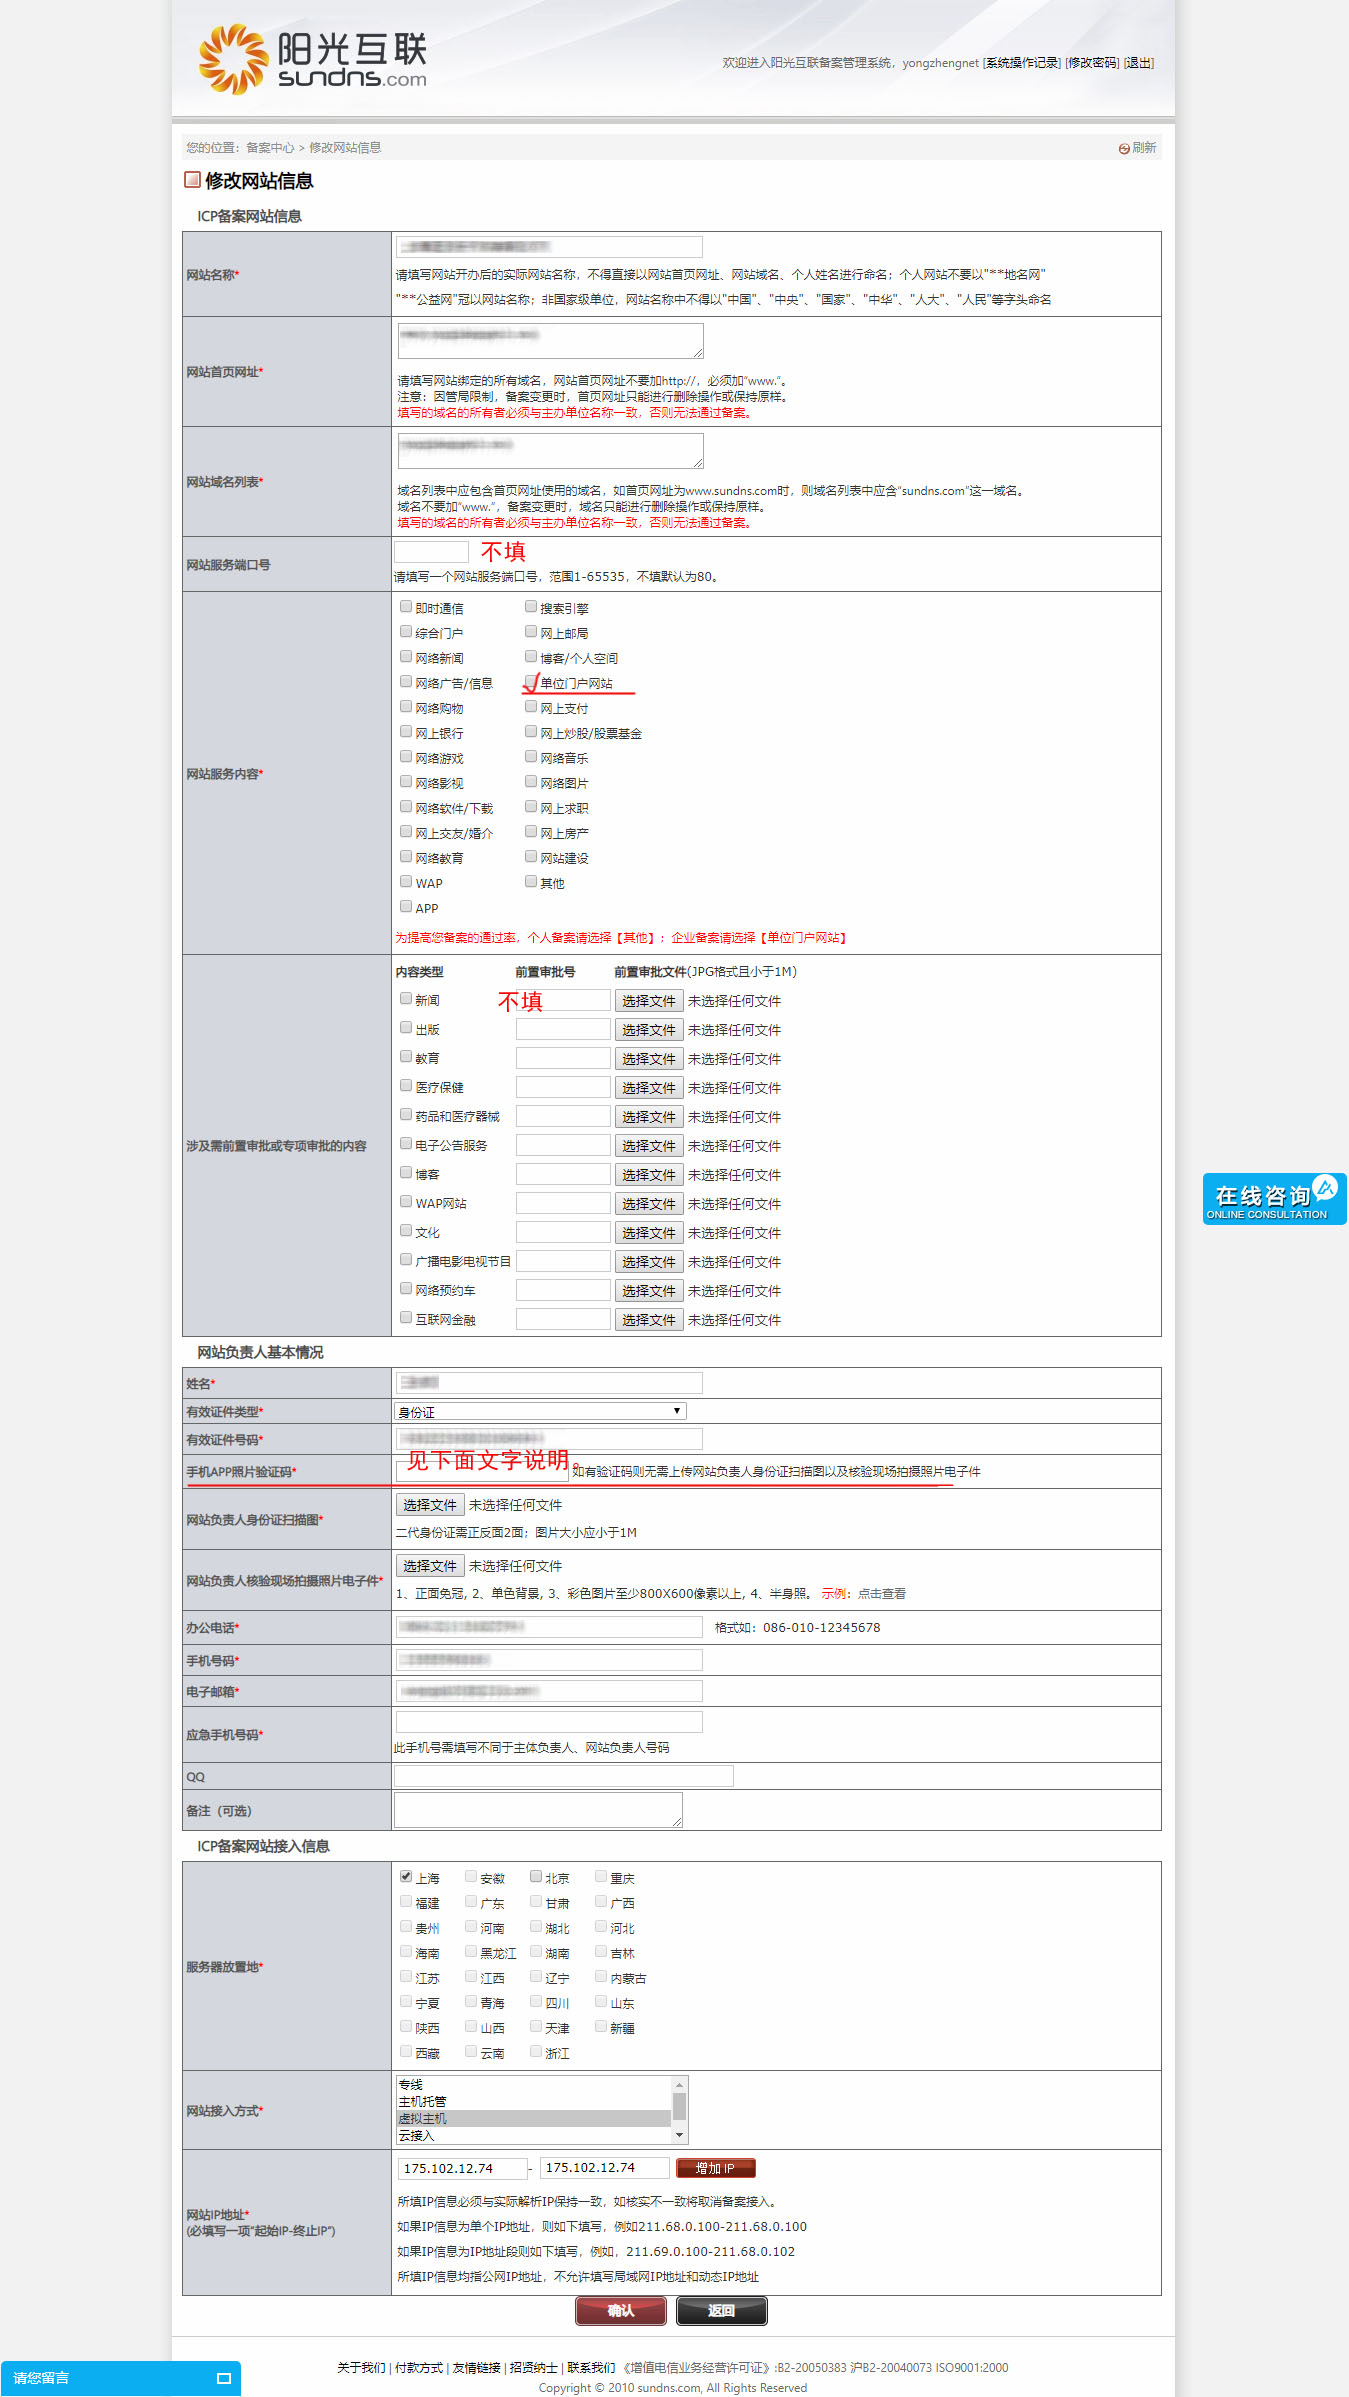1349x2397 pixels.
Task: Click the 返回 back button
Action: pyautogui.click(x=722, y=2310)
